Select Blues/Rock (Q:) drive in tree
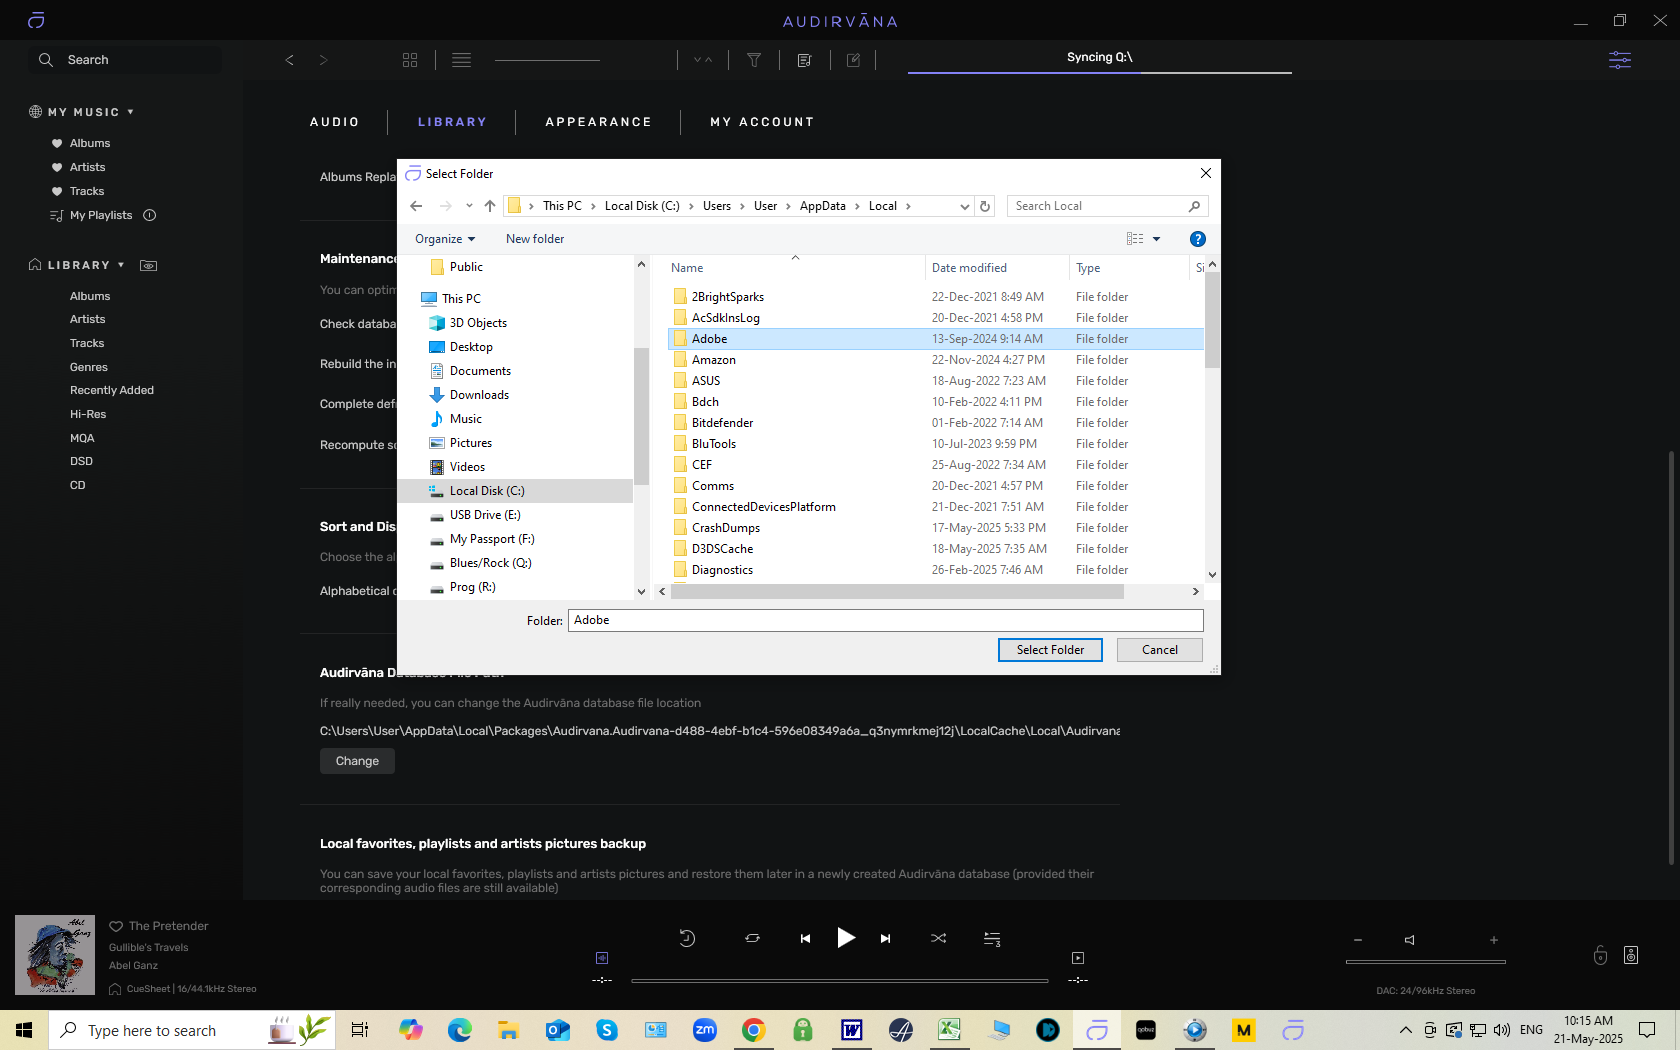Viewport: 1680px width, 1050px height. (x=490, y=563)
